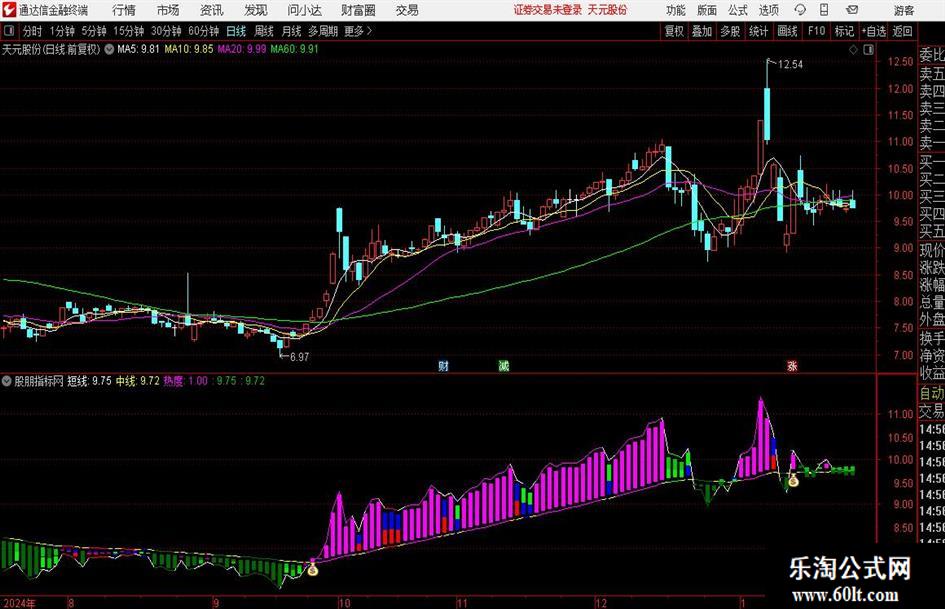Toggle the left sidebar panel icon
The height and width of the screenshot is (609, 945).
[x=8, y=31]
